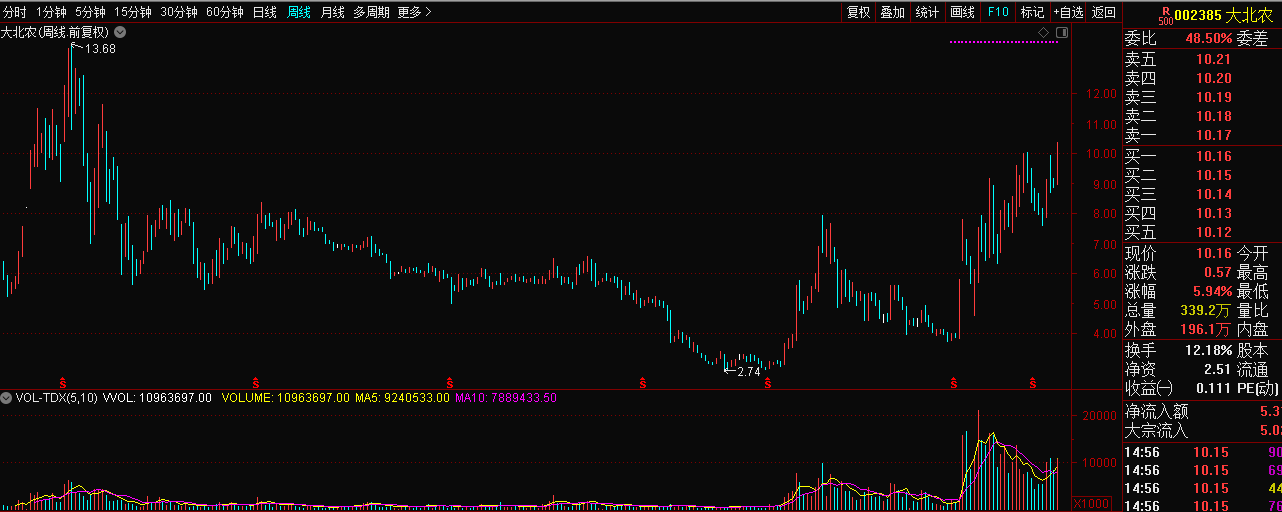
Task: Click the 12.00 price axis label
Action: 1102,94
